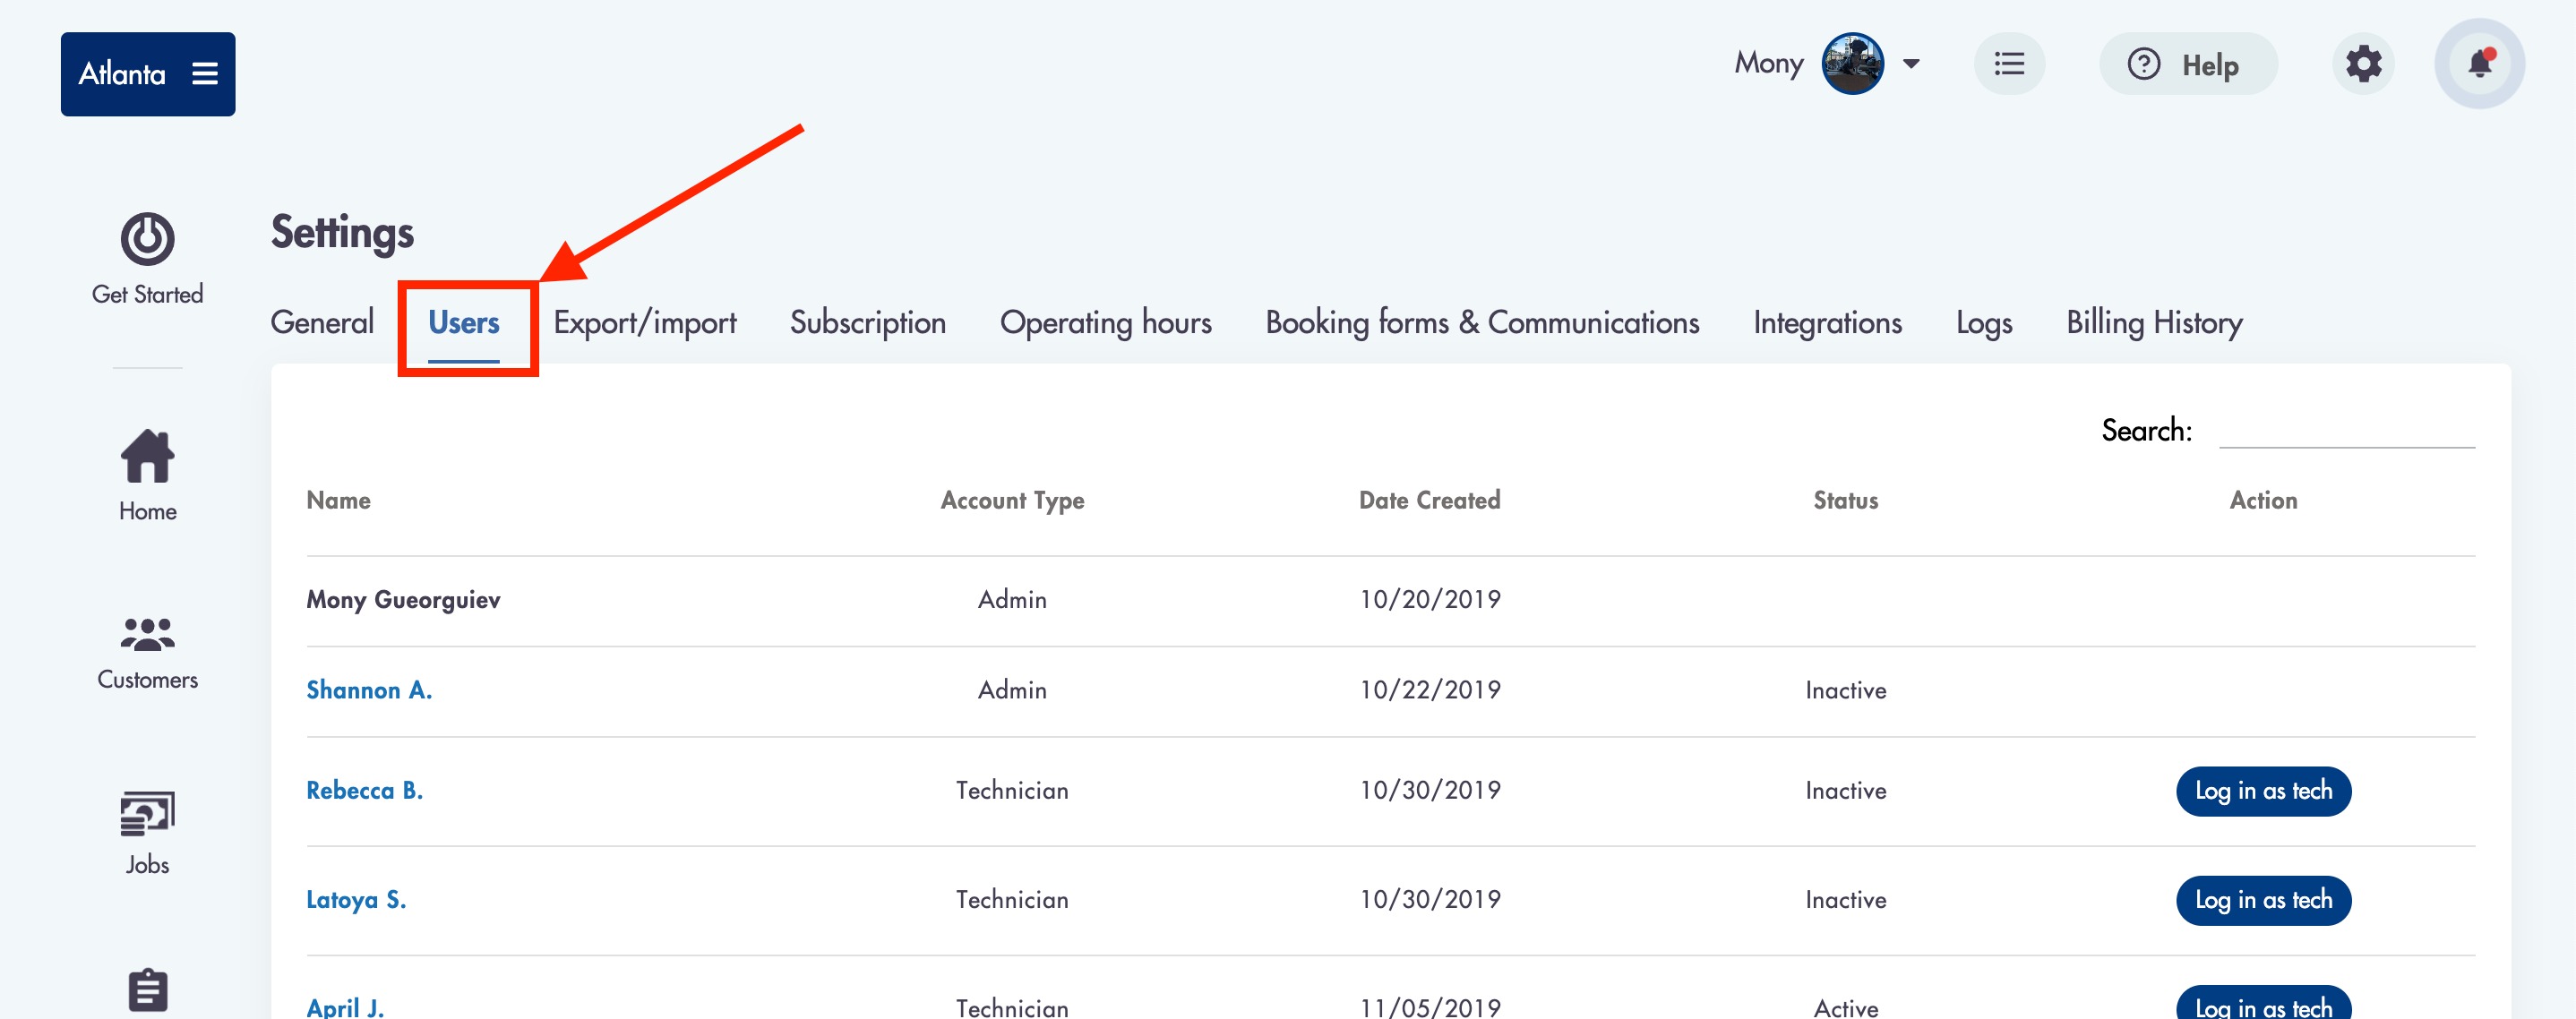The image size is (2576, 1019).
Task: Open the notifications bell
Action: (2479, 64)
